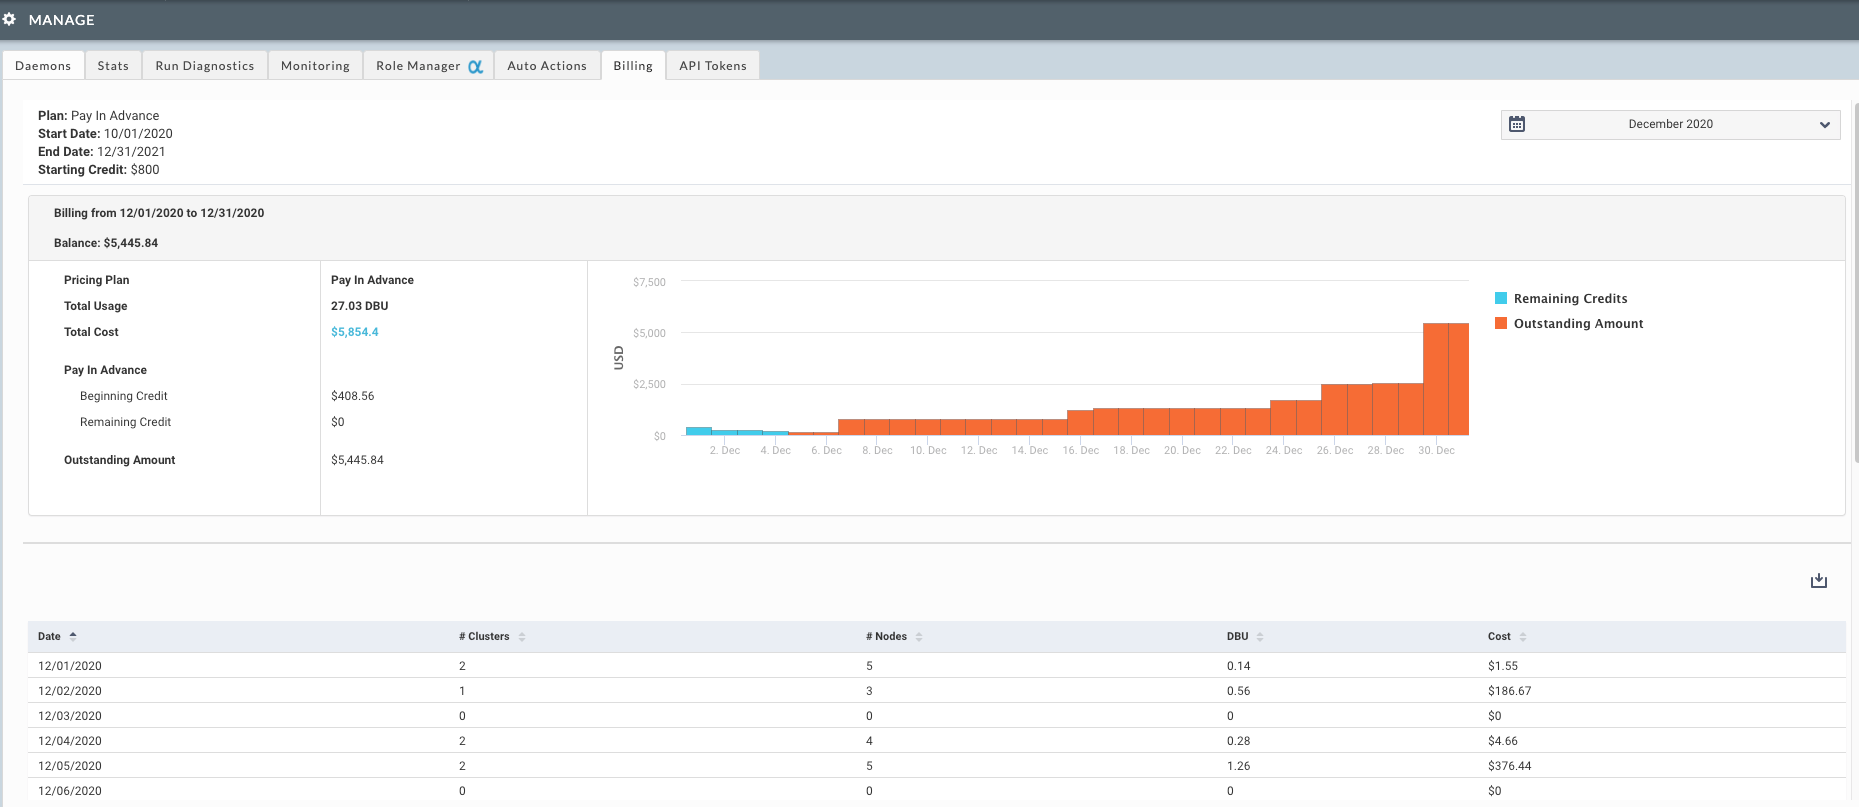Screen dimensions: 1859x807
Task: Click the Date column header
Action: [x=49, y=637]
